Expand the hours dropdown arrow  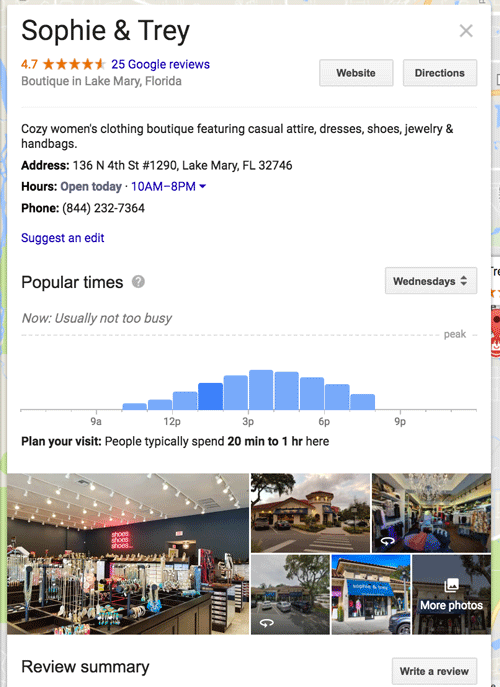[202, 186]
